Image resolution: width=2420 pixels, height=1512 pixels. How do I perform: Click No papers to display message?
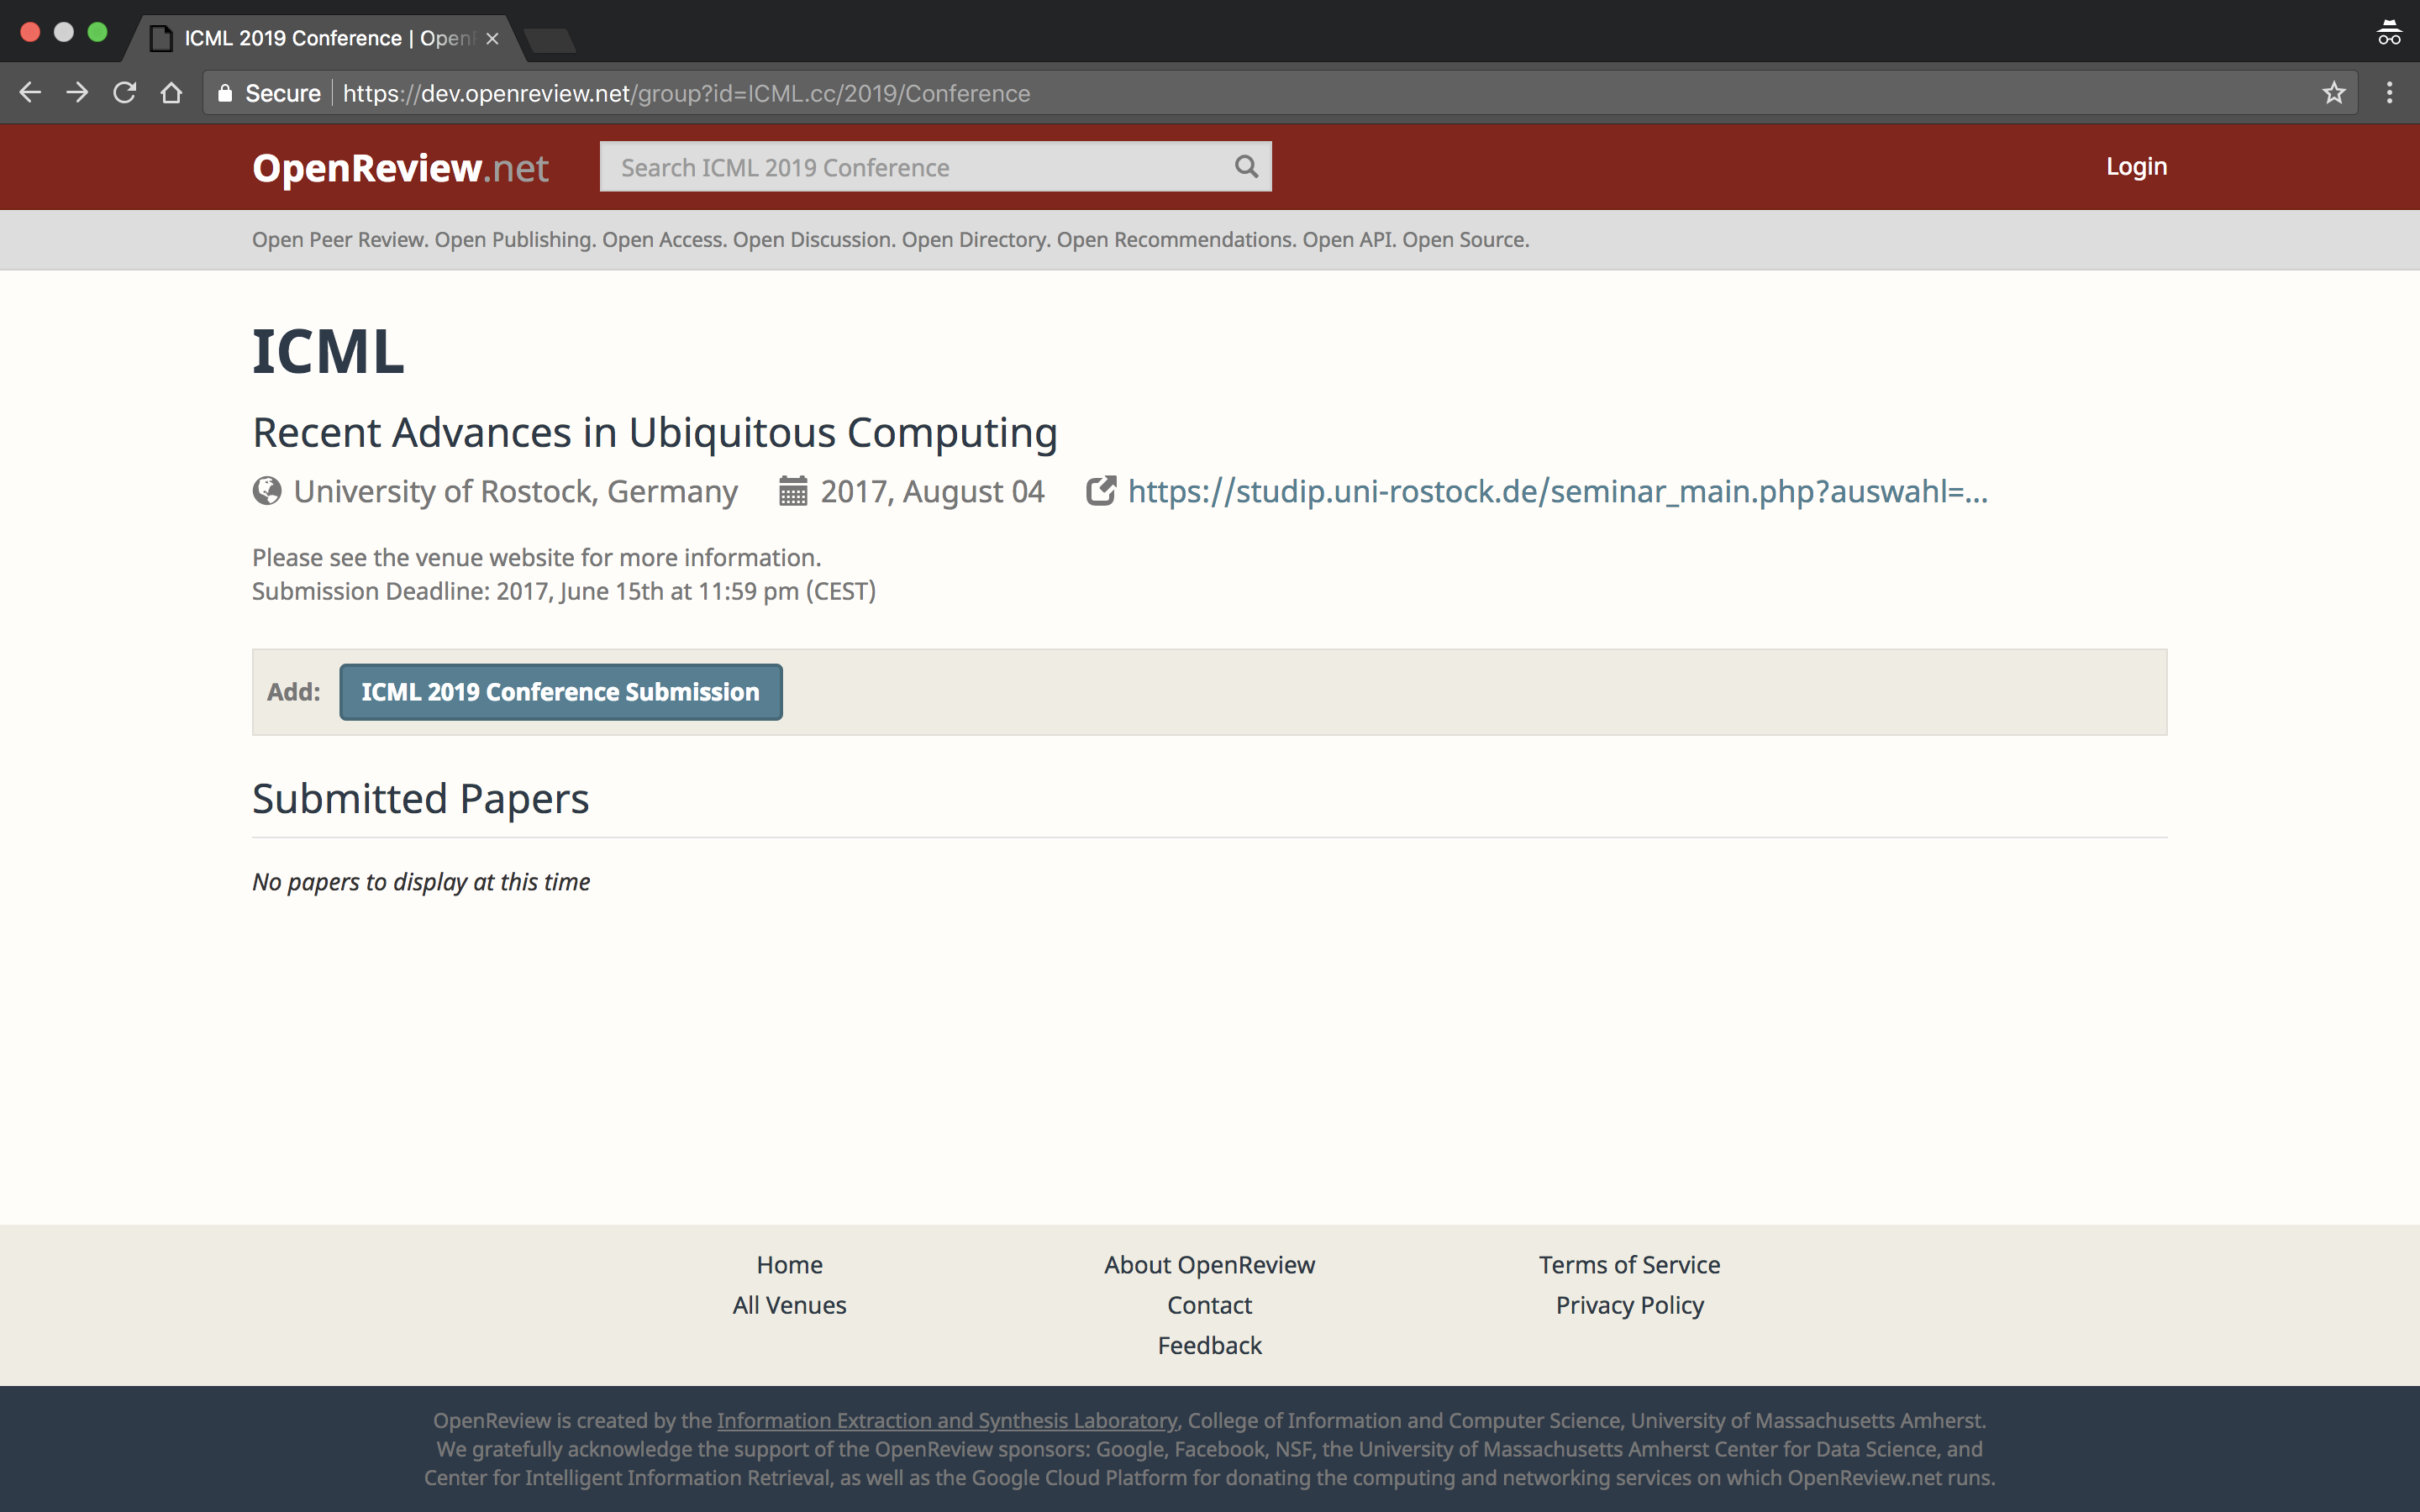click(421, 882)
